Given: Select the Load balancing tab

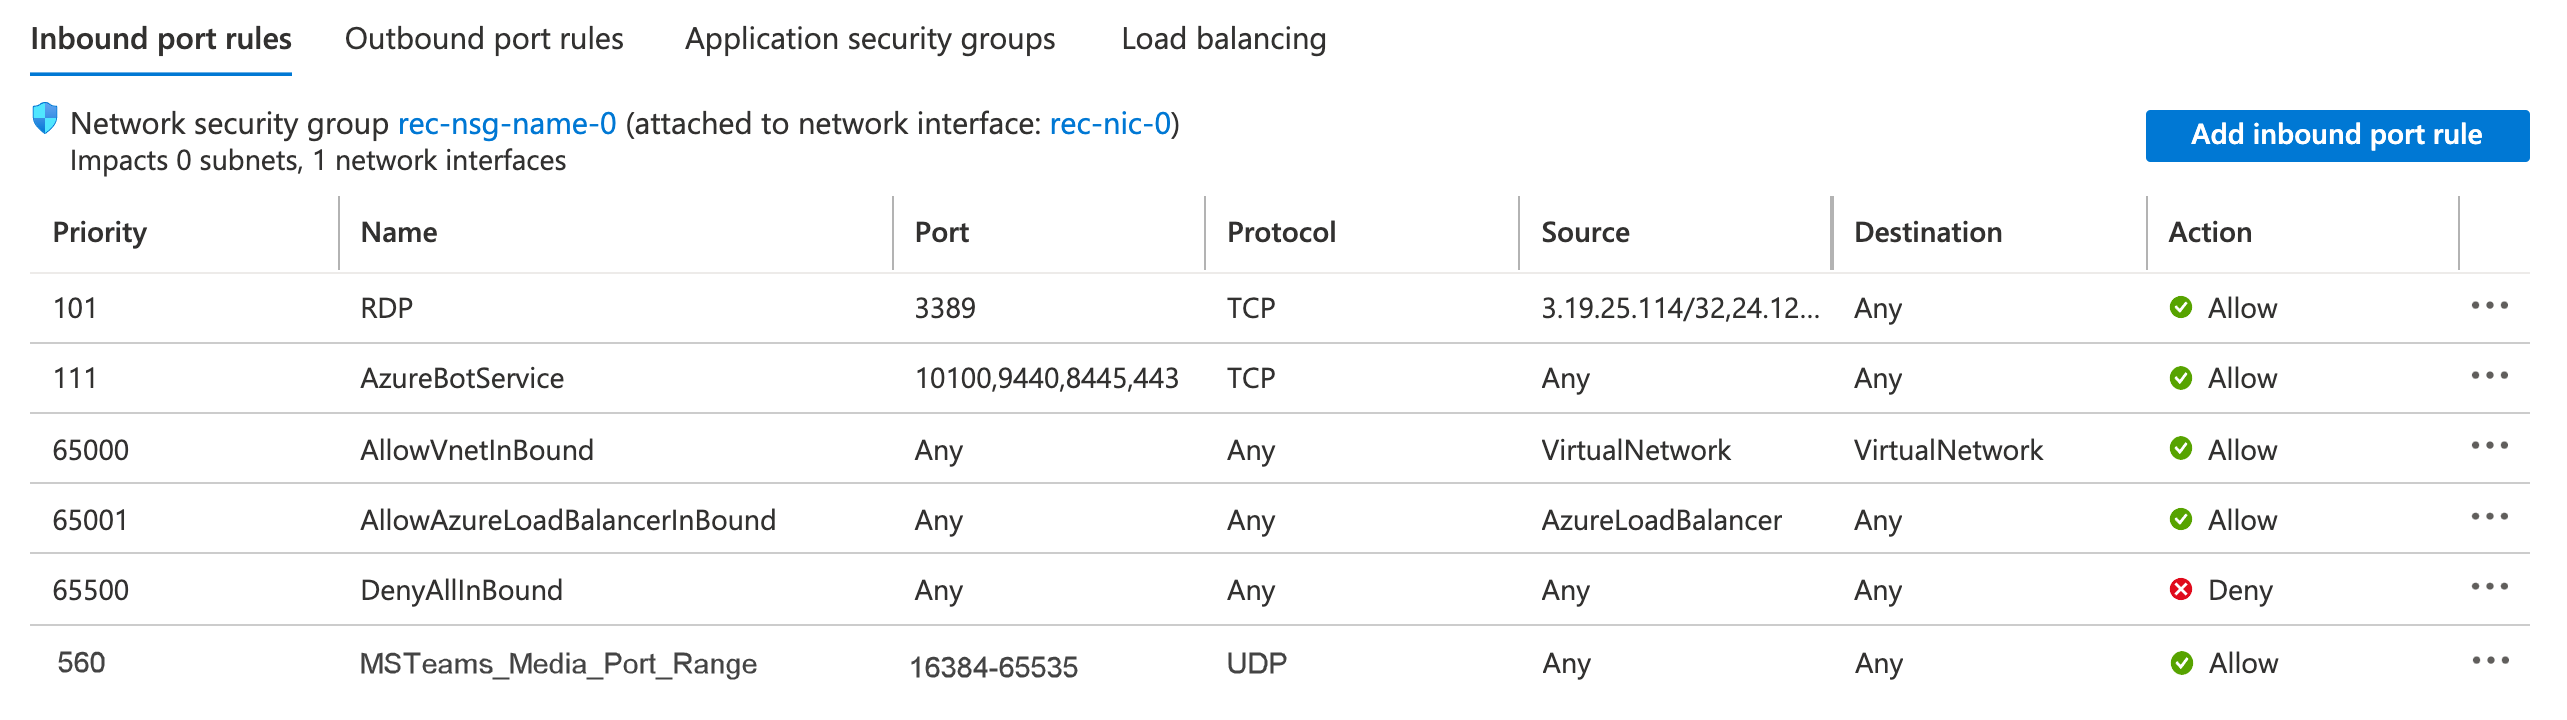Looking at the screenshot, I should click(1223, 39).
